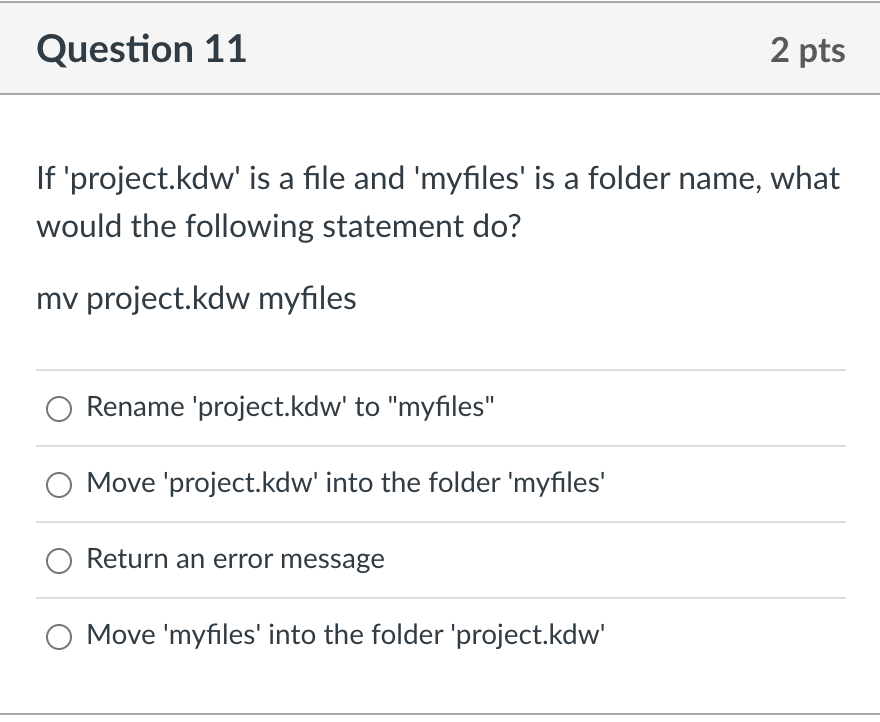Click the answer text 'Return an error message'

click(235, 559)
